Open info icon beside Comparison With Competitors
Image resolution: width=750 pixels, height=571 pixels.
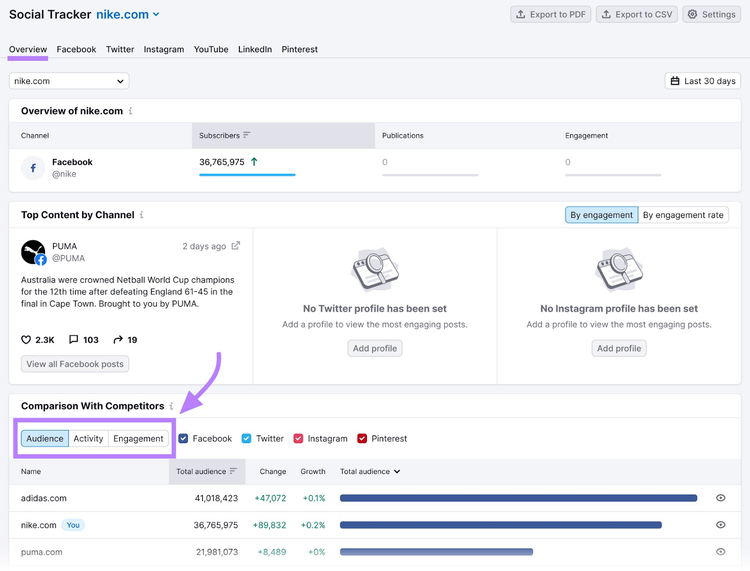171,406
